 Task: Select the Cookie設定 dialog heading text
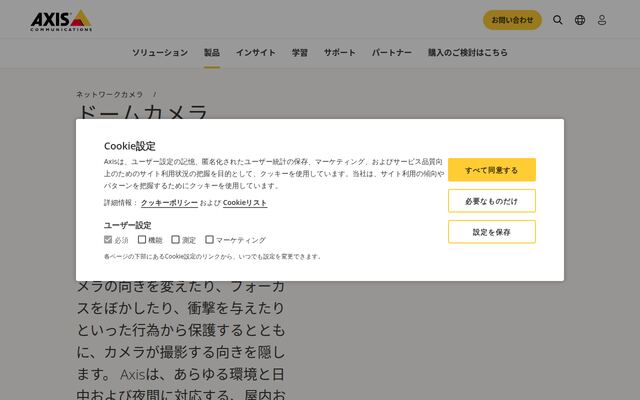130,146
